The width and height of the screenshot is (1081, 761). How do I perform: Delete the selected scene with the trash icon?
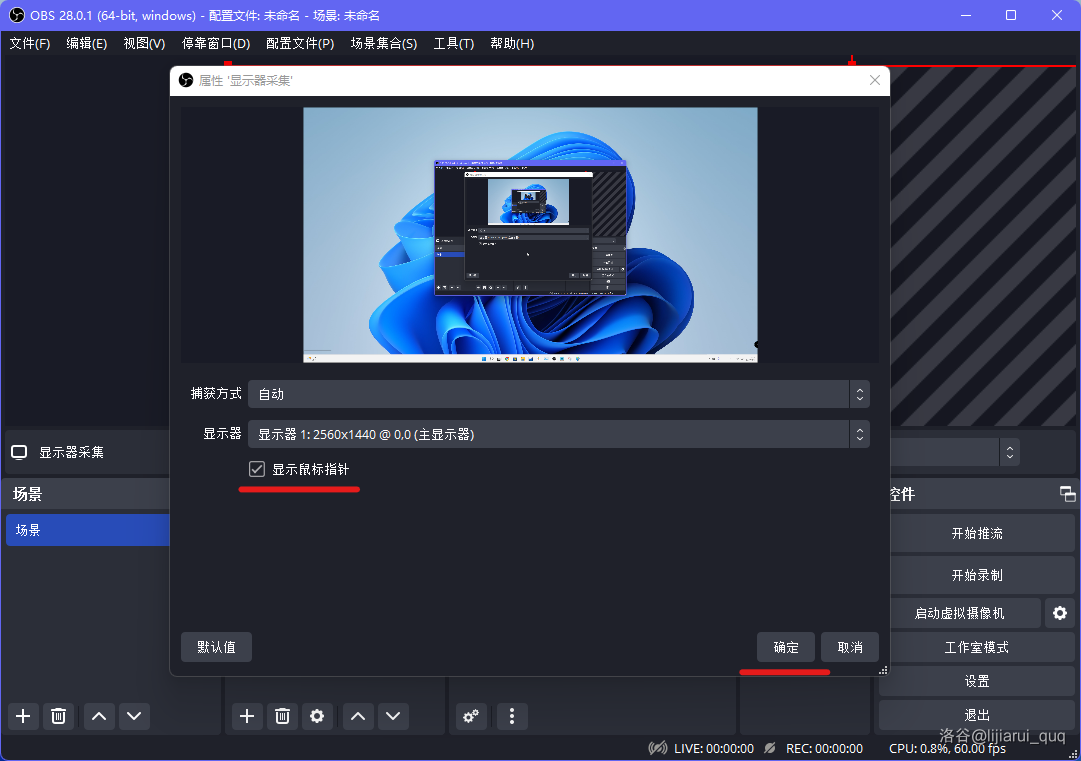coord(59,716)
